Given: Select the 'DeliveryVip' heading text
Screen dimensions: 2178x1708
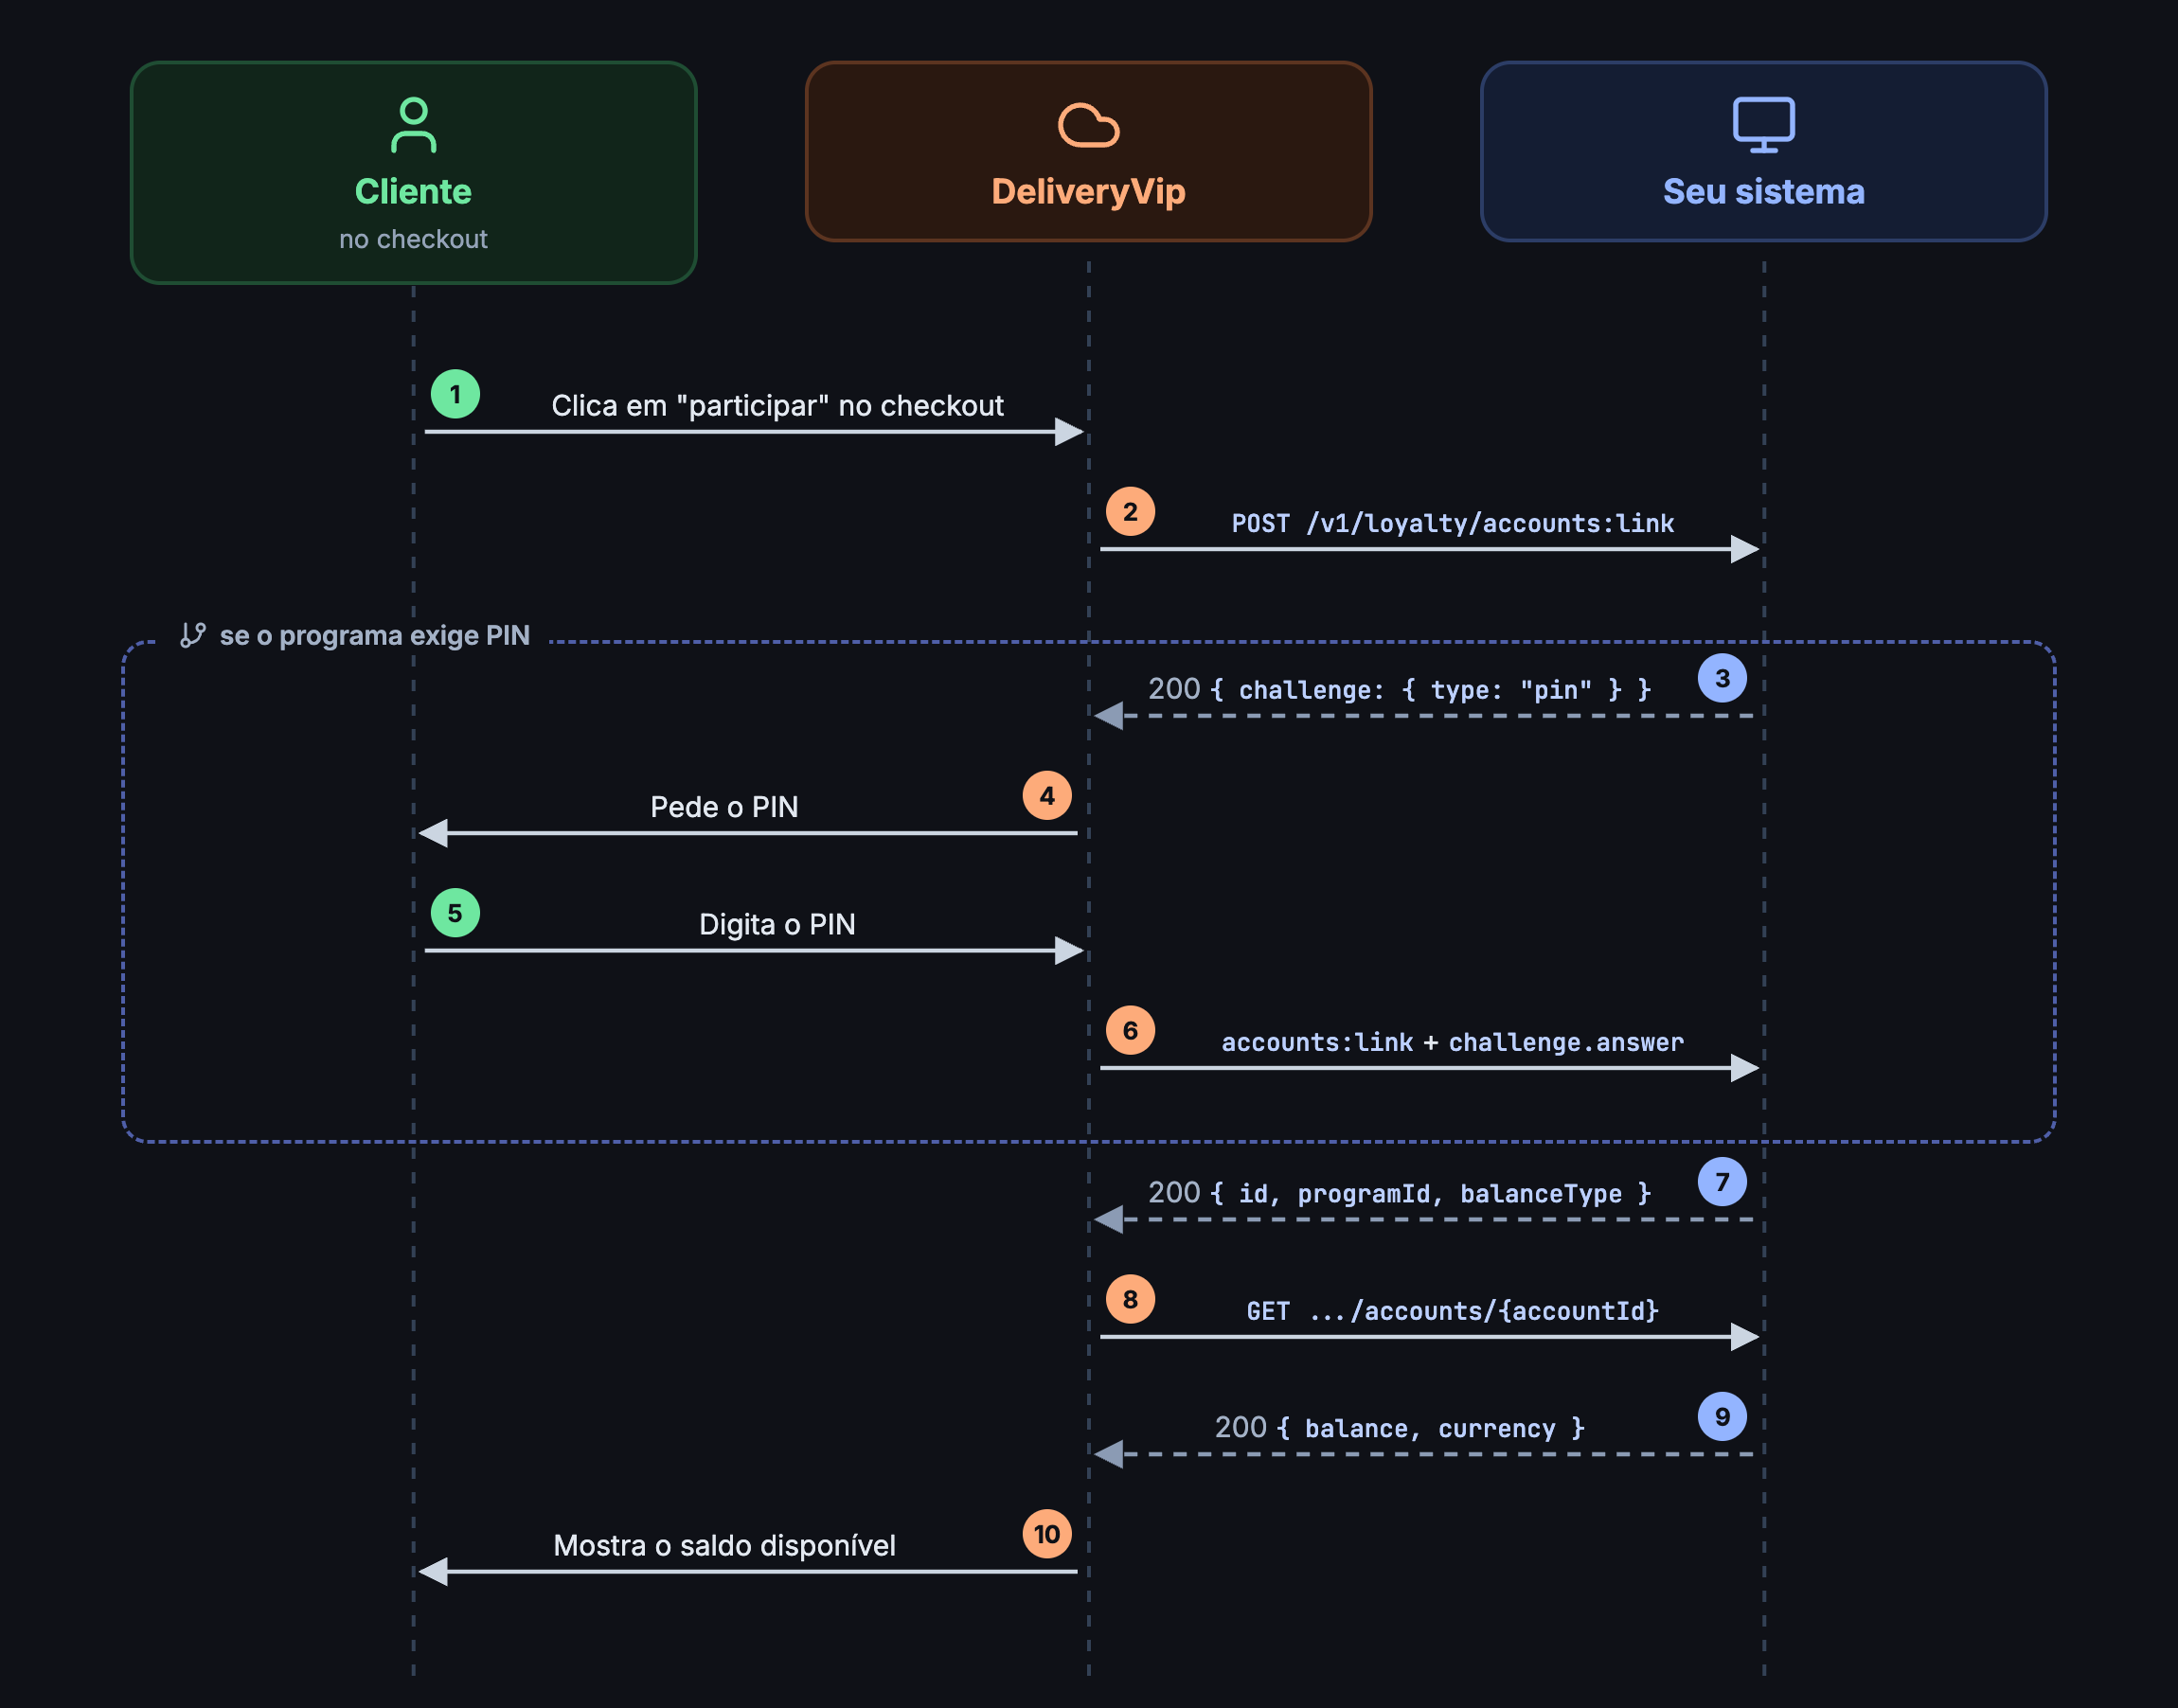Looking at the screenshot, I should pyautogui.click(x=1088, y=191).
